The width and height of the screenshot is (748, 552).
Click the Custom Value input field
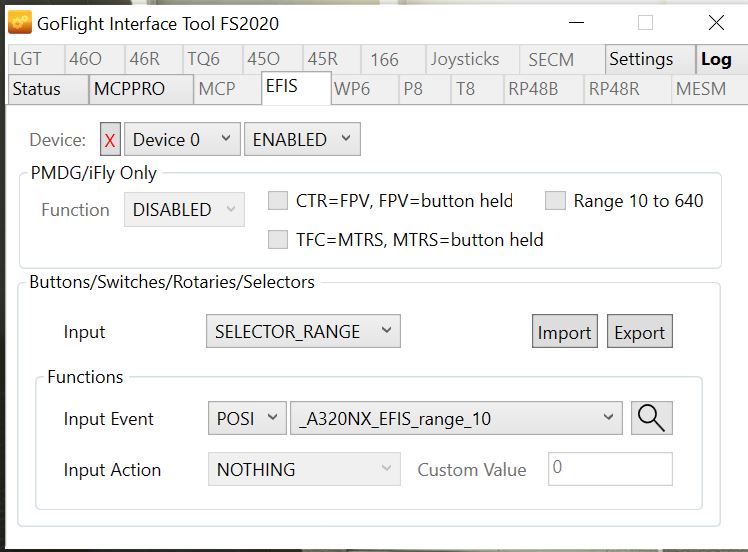click(610, 469)
